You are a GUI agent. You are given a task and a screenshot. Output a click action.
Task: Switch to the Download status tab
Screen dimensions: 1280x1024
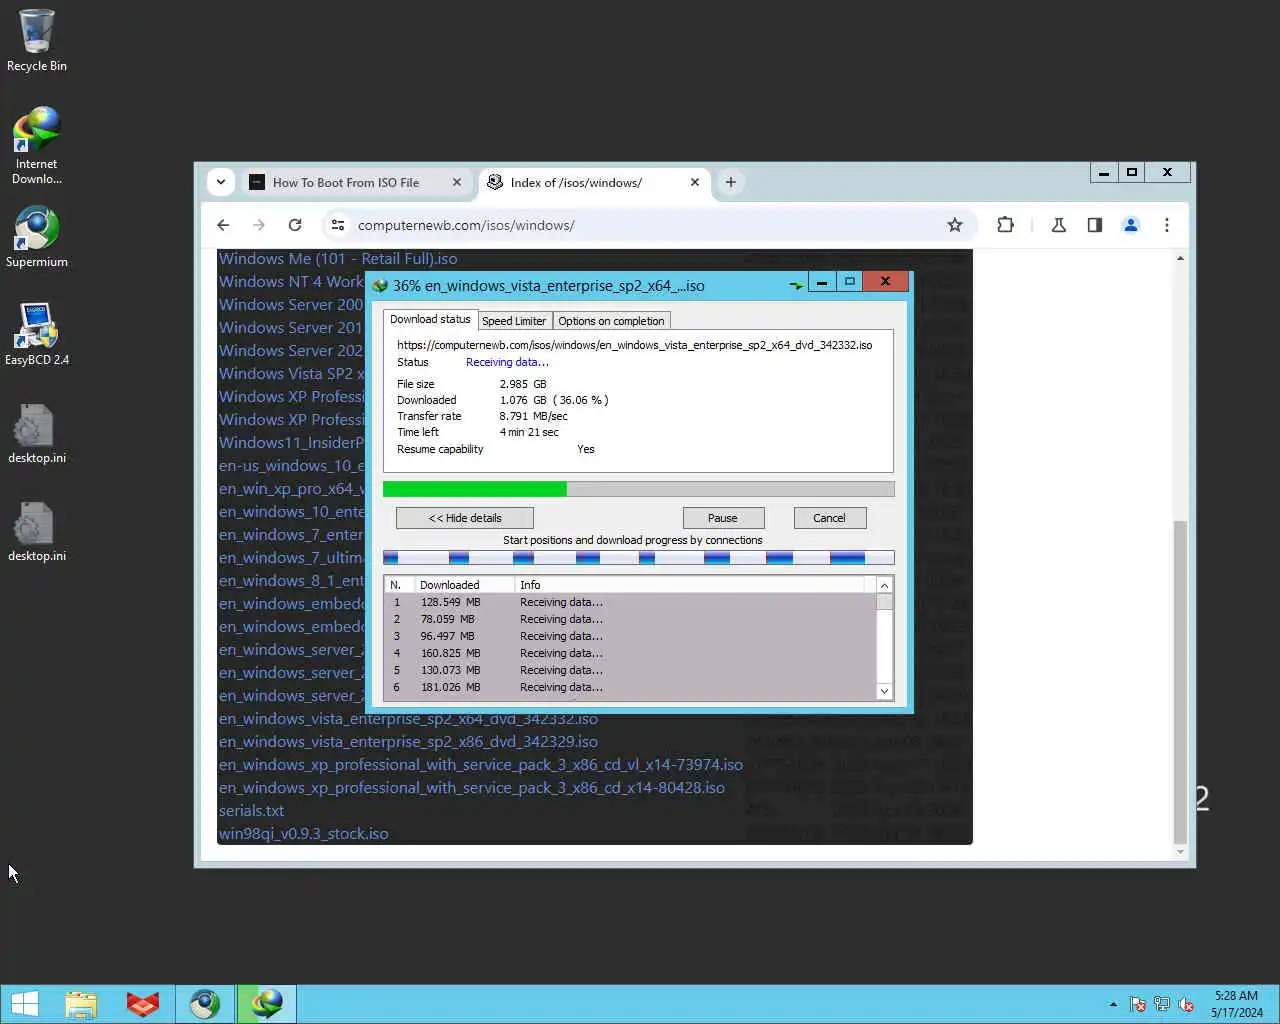(430, 319)
